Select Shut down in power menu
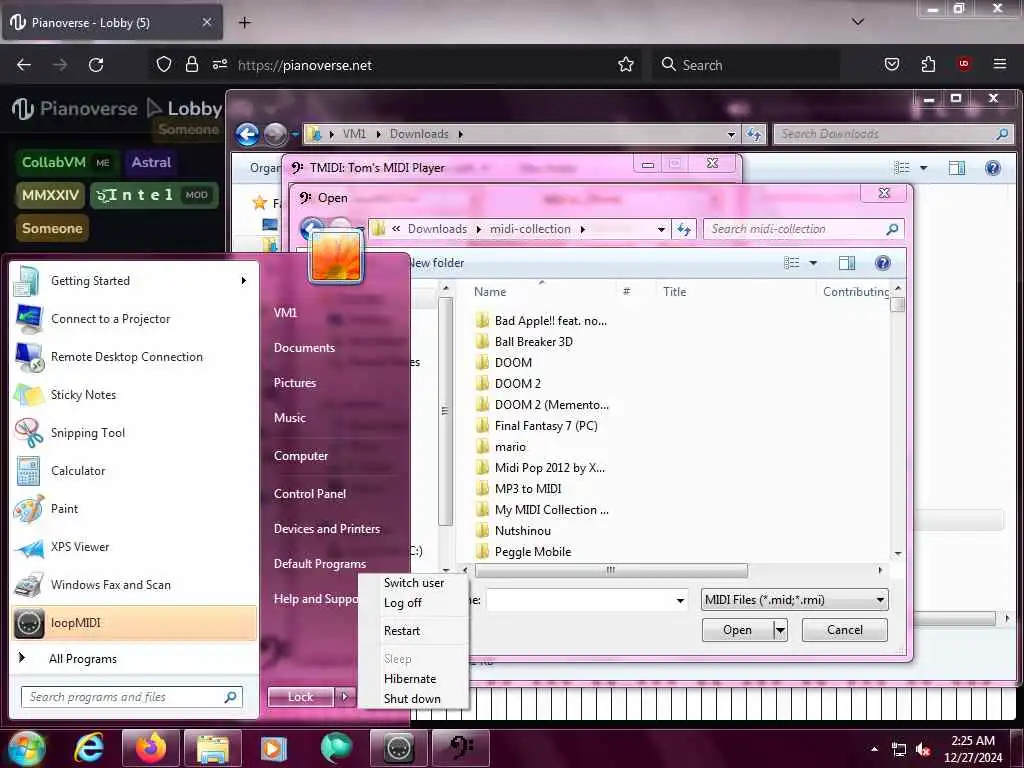This screenshot has height=768, width=1024. coord(412,699)
